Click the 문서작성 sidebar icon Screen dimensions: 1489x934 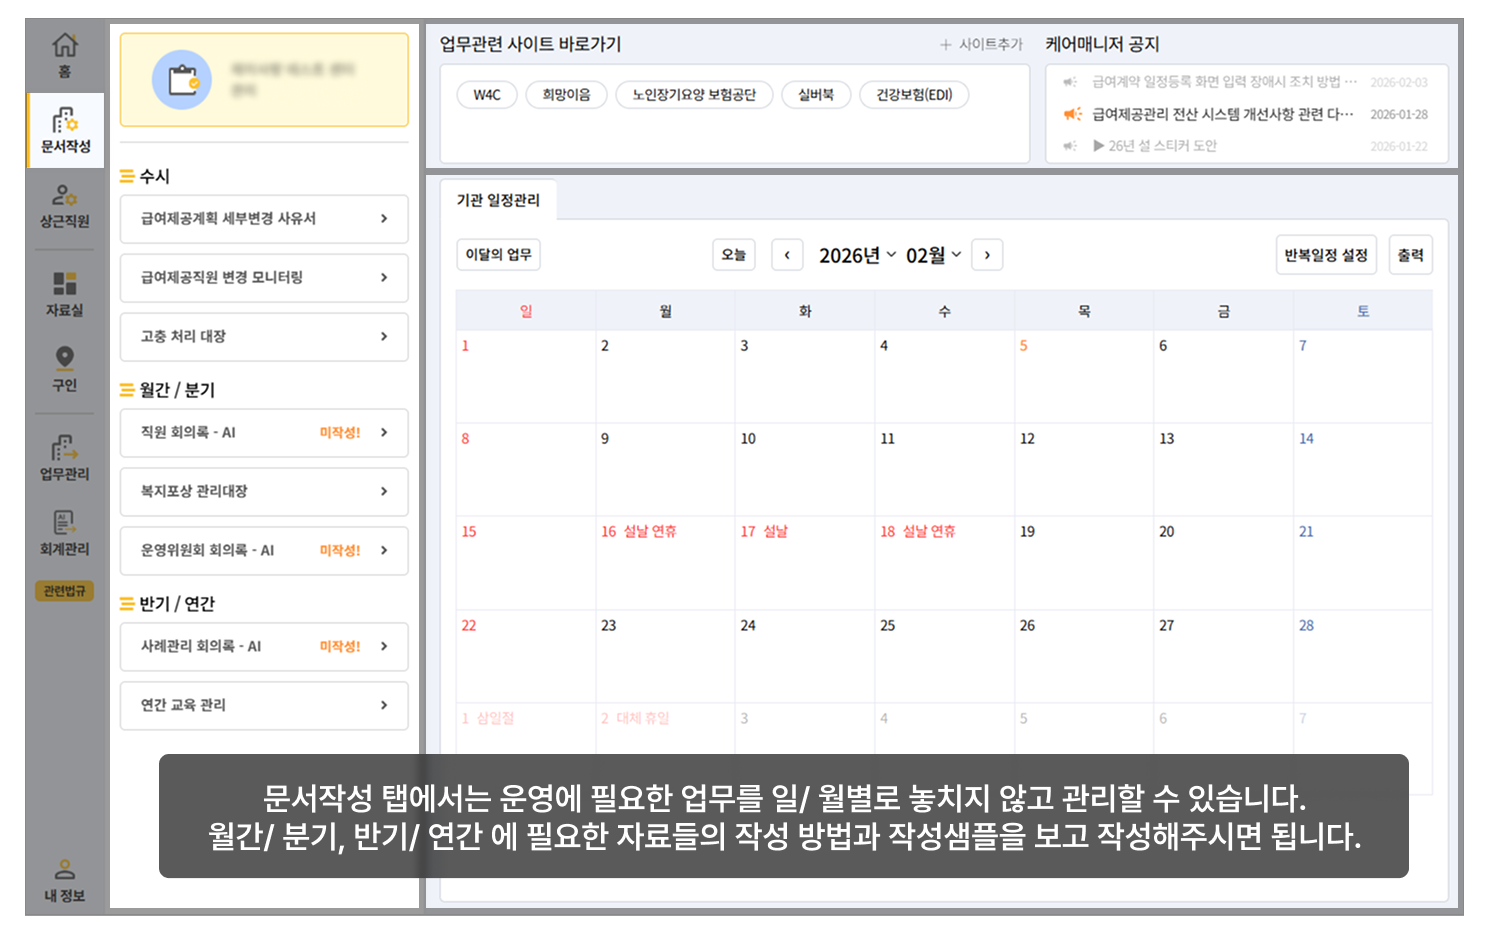point(65,122)
